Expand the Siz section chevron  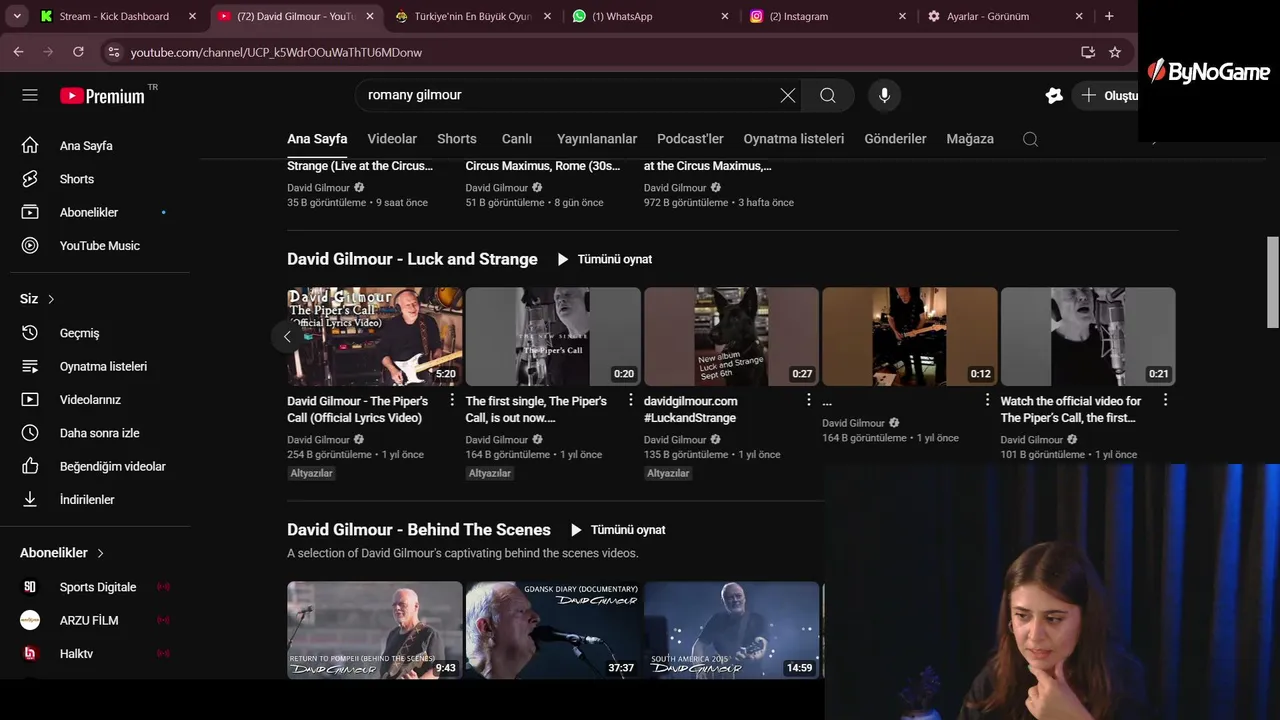[51, 299]
